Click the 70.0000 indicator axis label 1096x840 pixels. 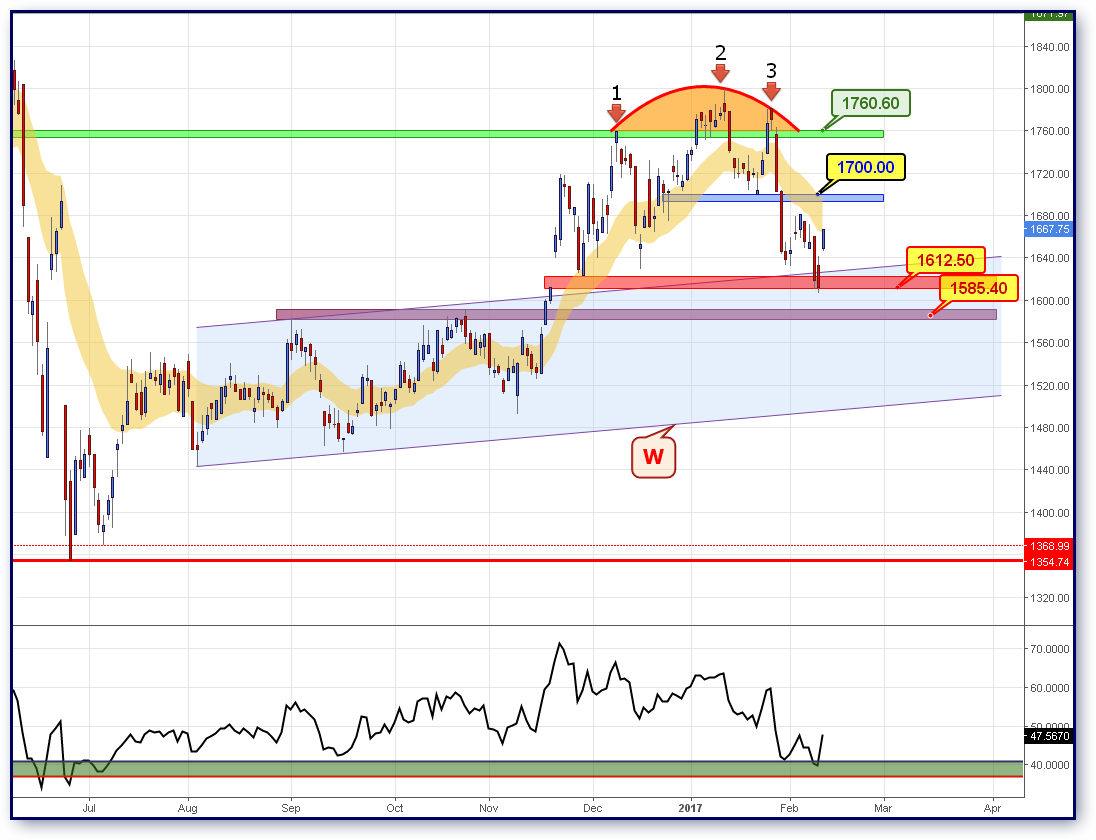coord(1049,649)
